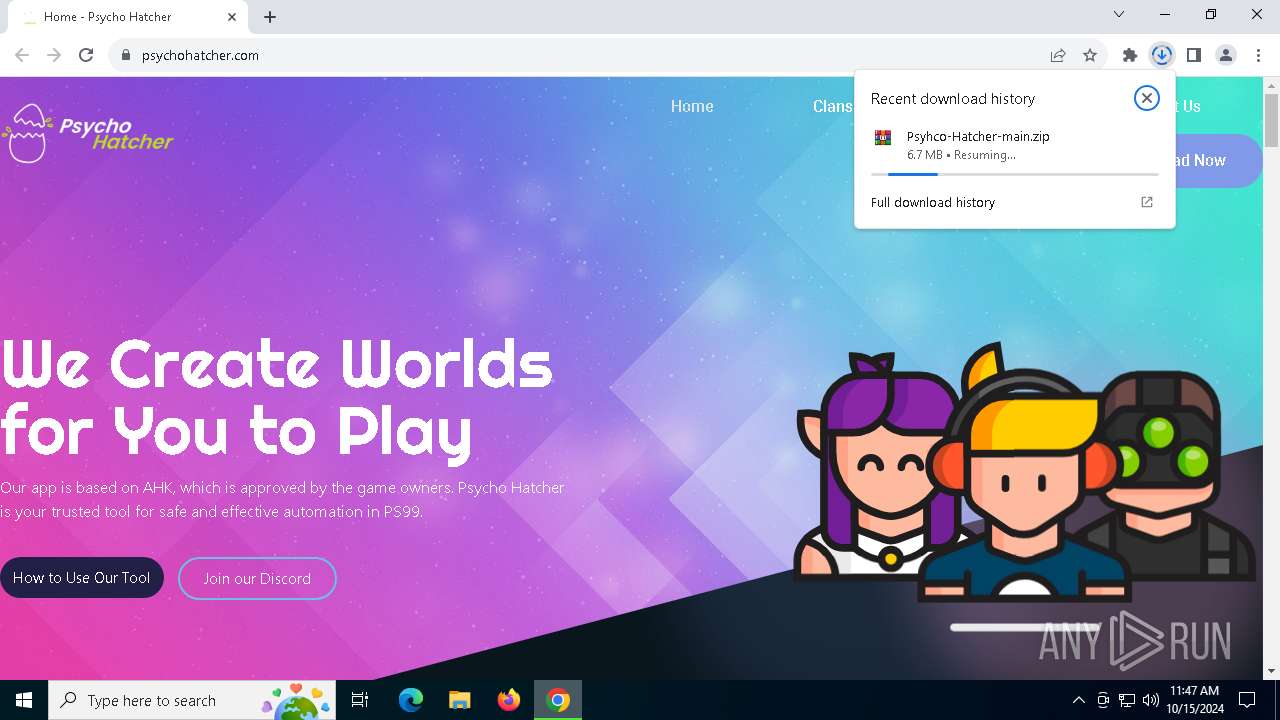Click the Chrome taskbar icon
The height and width of the screenshot is (720, 1280).
click(558, 700)
